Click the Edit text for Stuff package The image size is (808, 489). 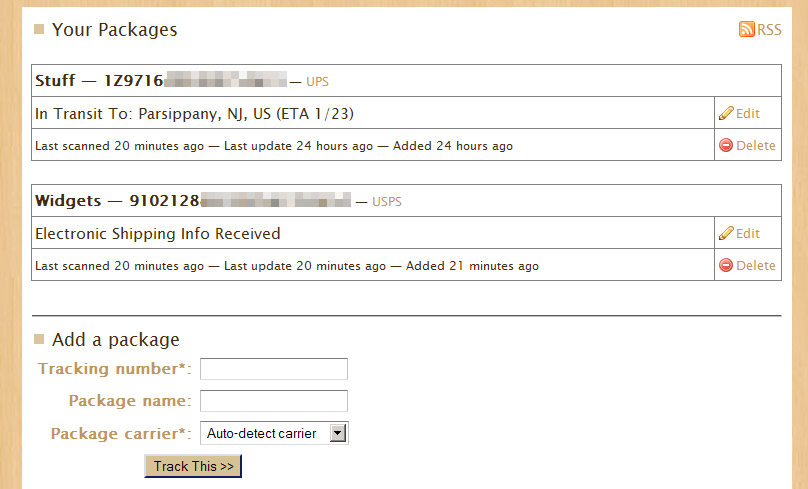click(748, 113)
